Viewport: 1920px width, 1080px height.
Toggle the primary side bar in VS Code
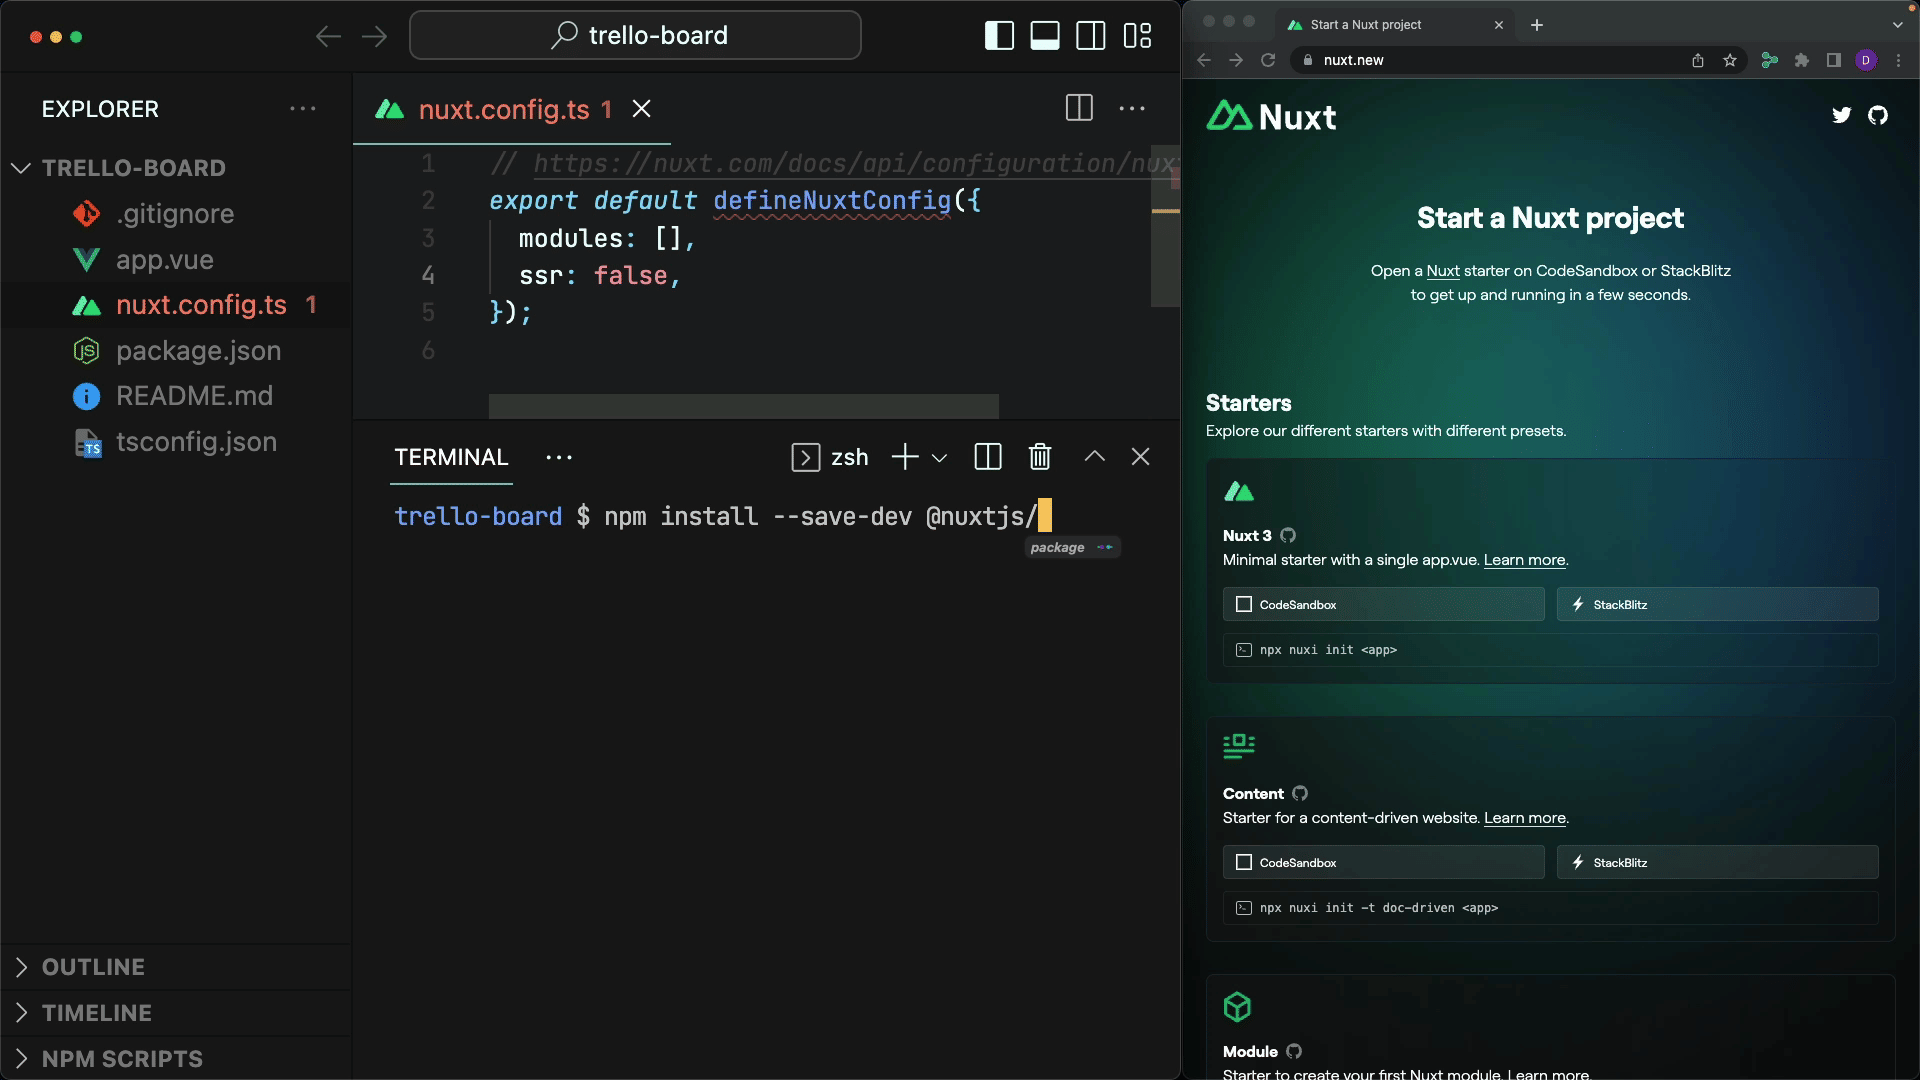(x=999, y=36)
